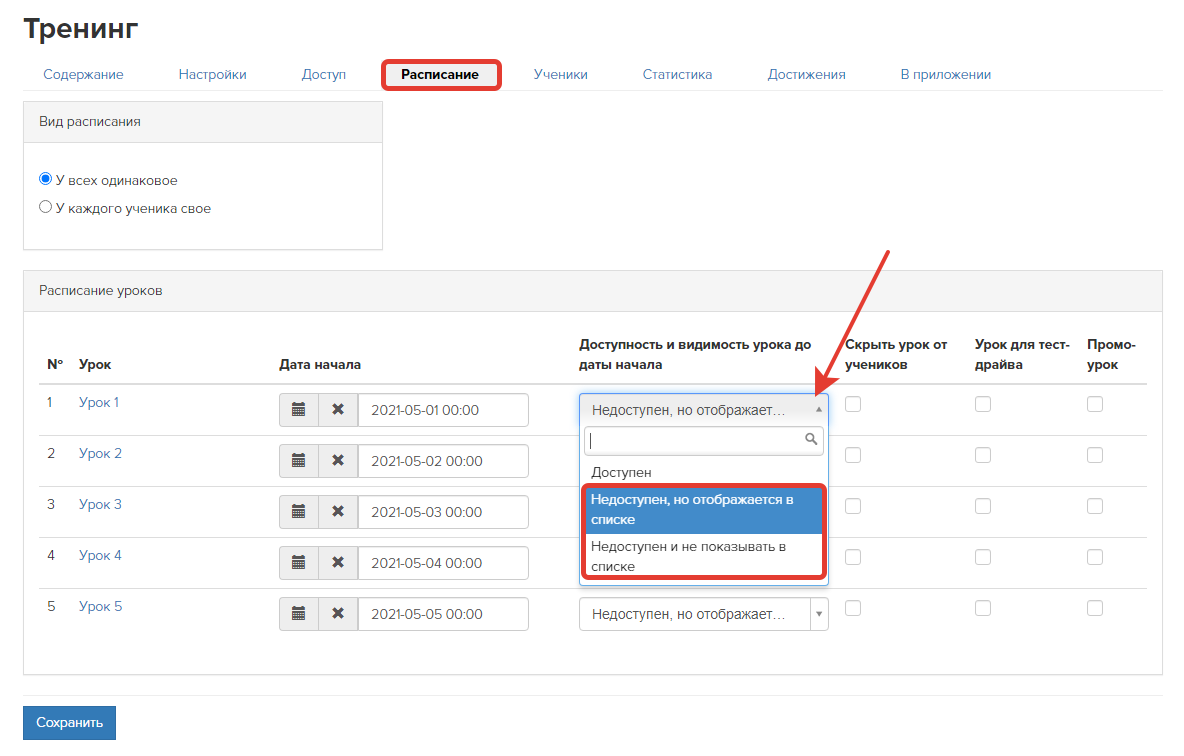Click the search magnifier in dropdown
The image size is (1184, 756).
point(811,439)
